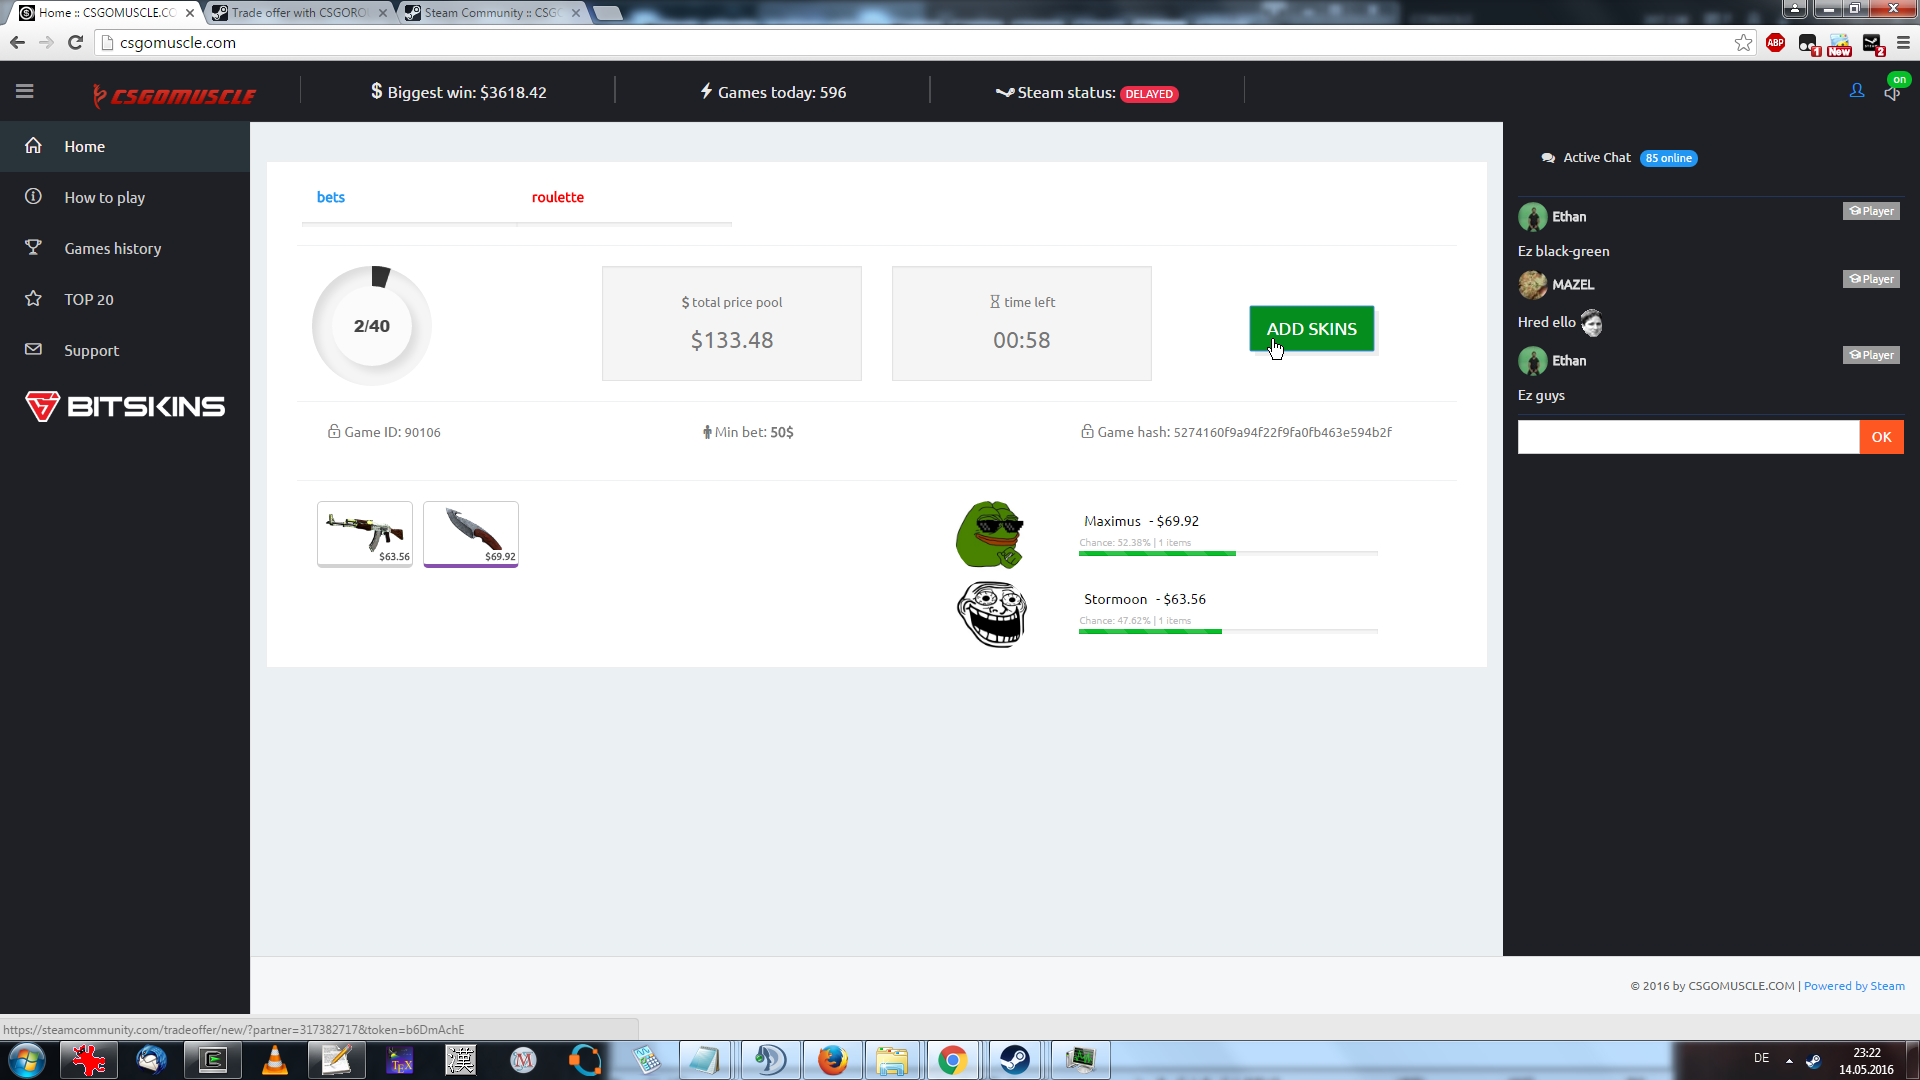This screenshot has width=1920, height=1080.
Task: Open Games history in sidebar
Action: click(x=112, y=248)
